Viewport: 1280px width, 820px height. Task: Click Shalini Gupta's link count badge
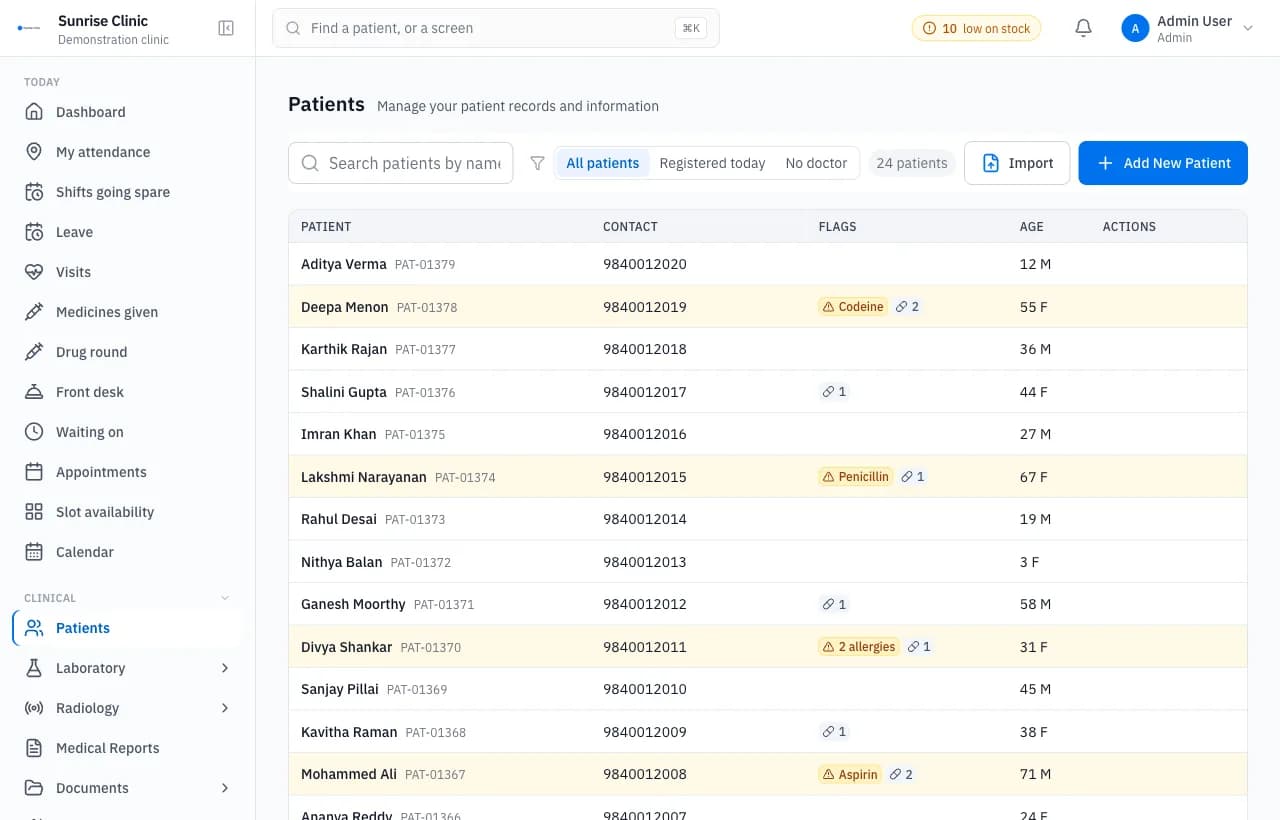tap(834, 392)
